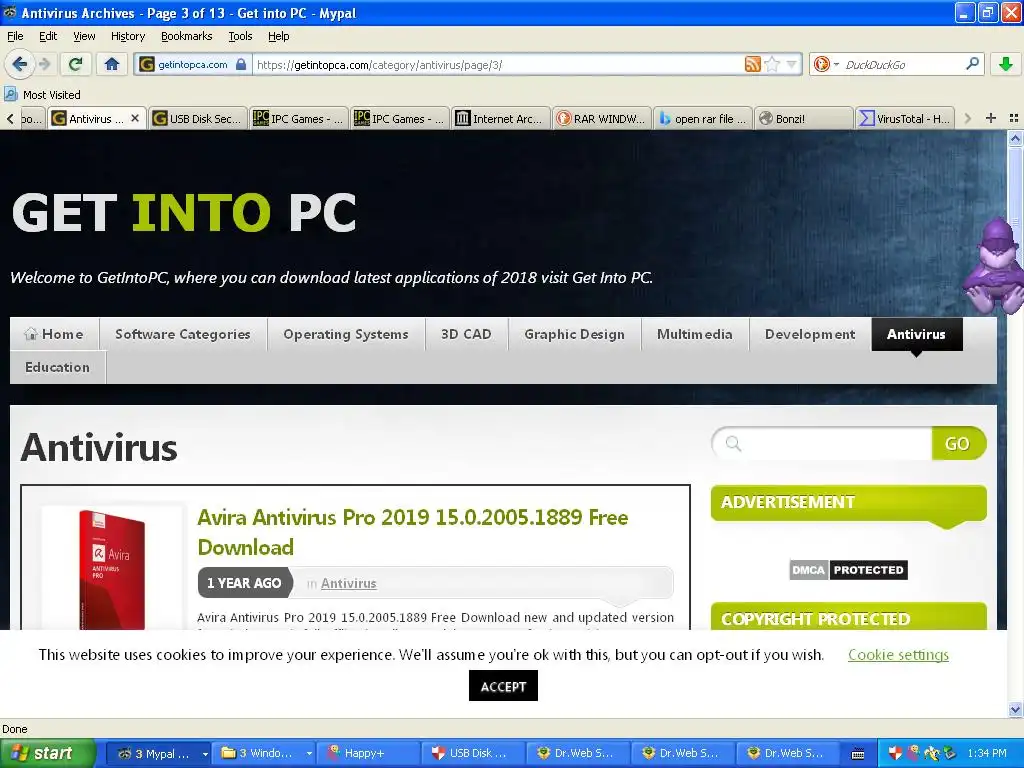Click the purple Bonzi Buddy character
Screen dimensions: 1024x768
click(994, 266)
